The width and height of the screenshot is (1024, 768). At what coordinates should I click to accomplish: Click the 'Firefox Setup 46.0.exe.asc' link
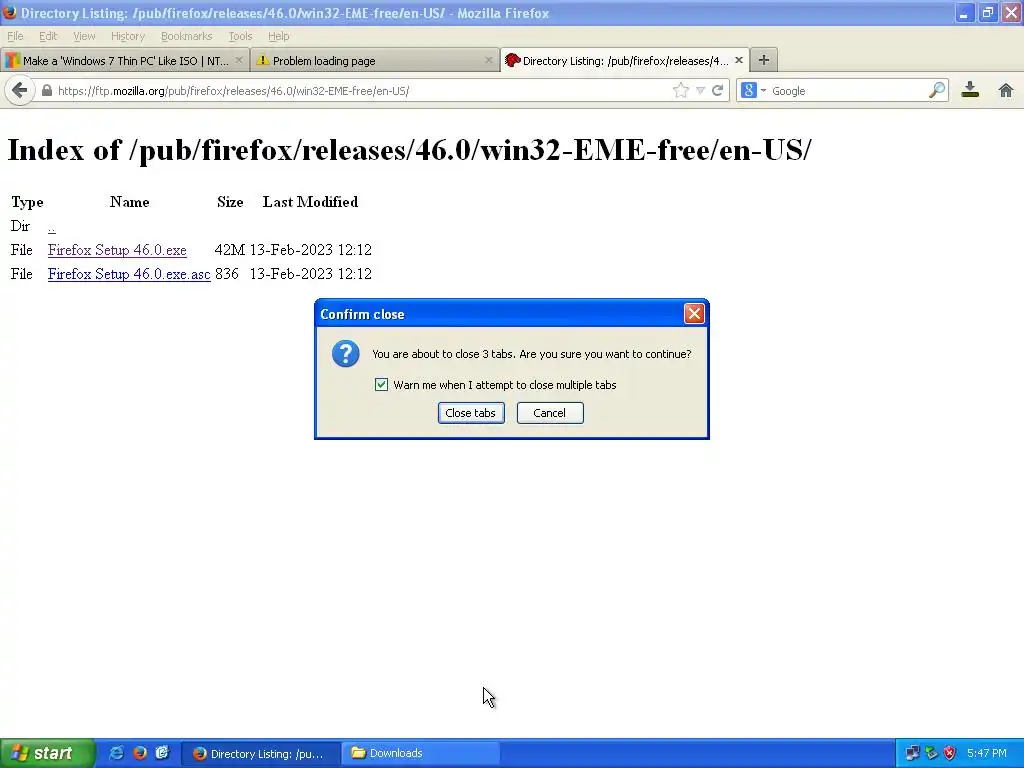pos(129,274)
